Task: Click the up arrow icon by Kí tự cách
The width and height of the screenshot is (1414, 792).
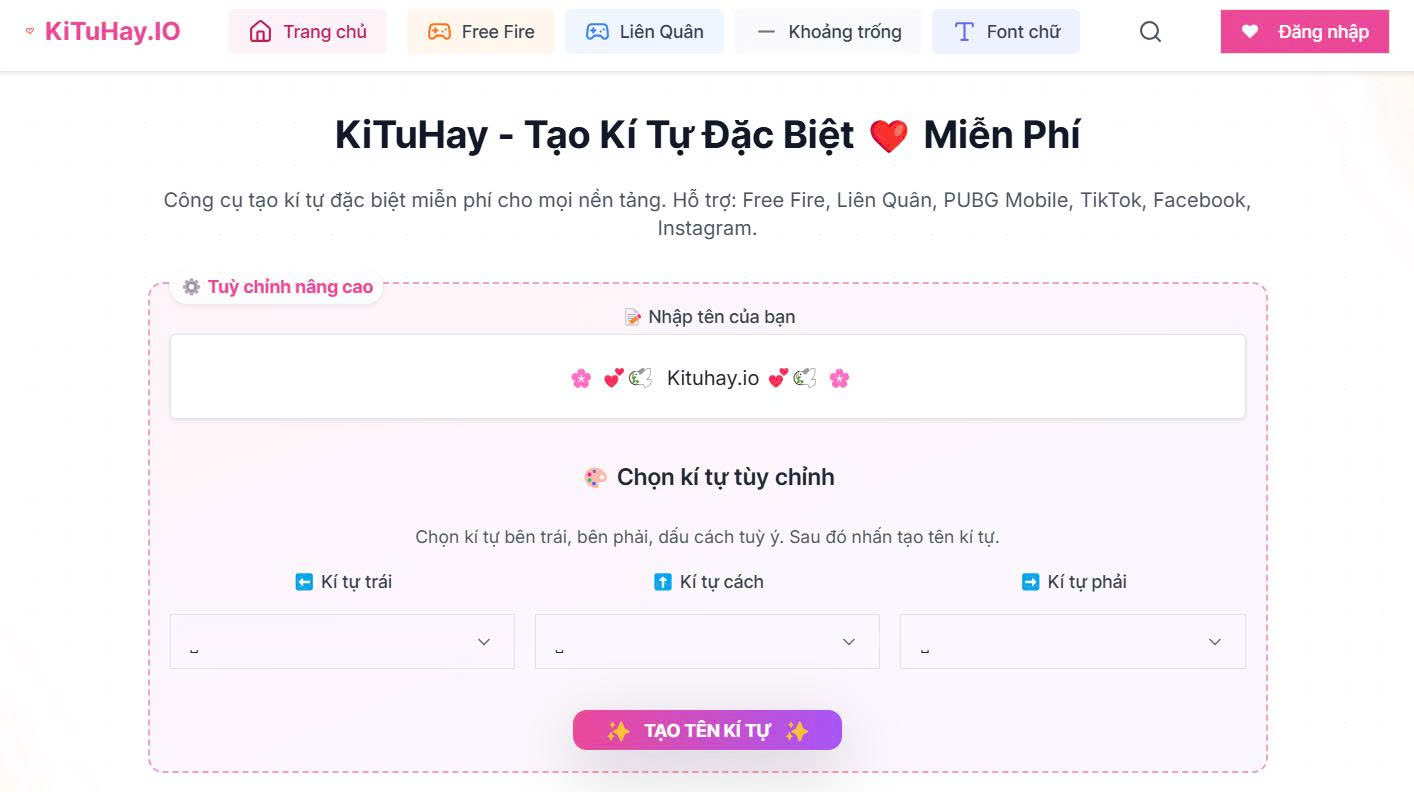Action: pos(662,582)
